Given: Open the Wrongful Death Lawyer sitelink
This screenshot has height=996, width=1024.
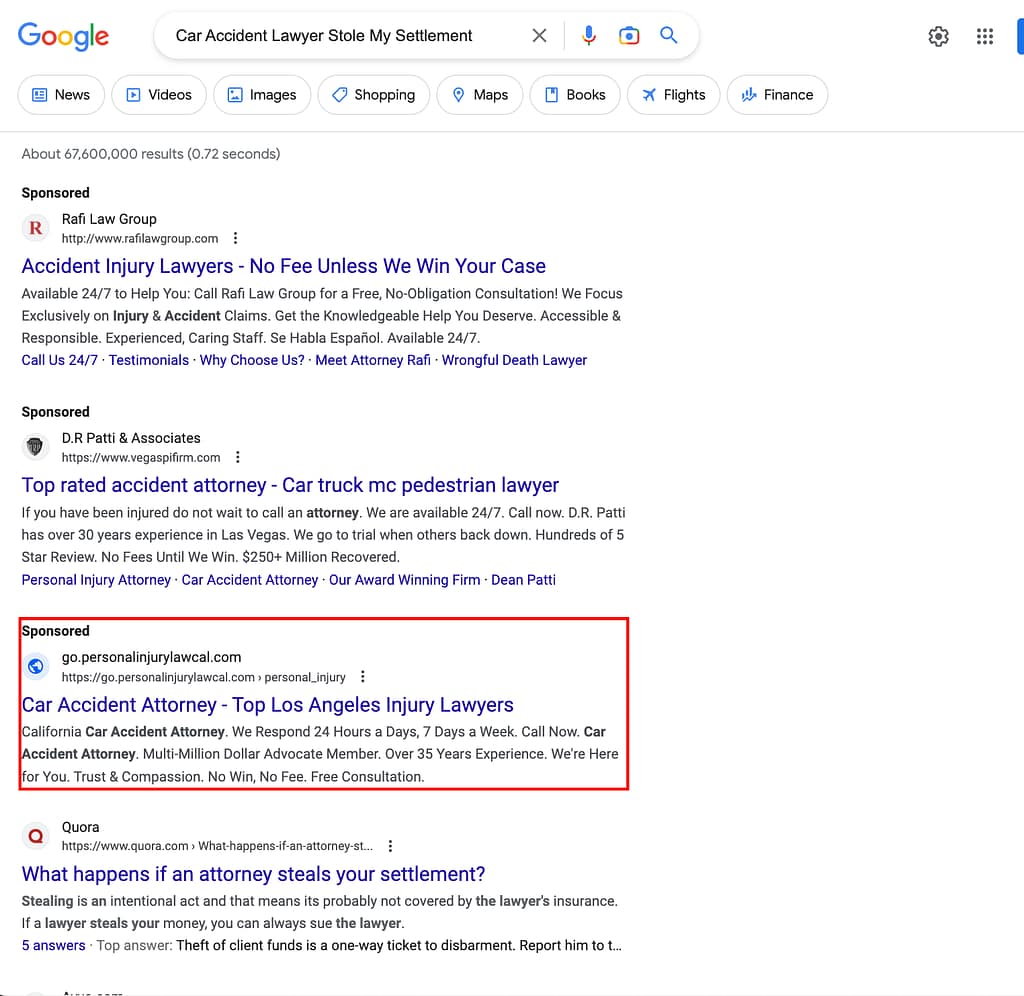Looking at the screenshot, I should [515, 360].
